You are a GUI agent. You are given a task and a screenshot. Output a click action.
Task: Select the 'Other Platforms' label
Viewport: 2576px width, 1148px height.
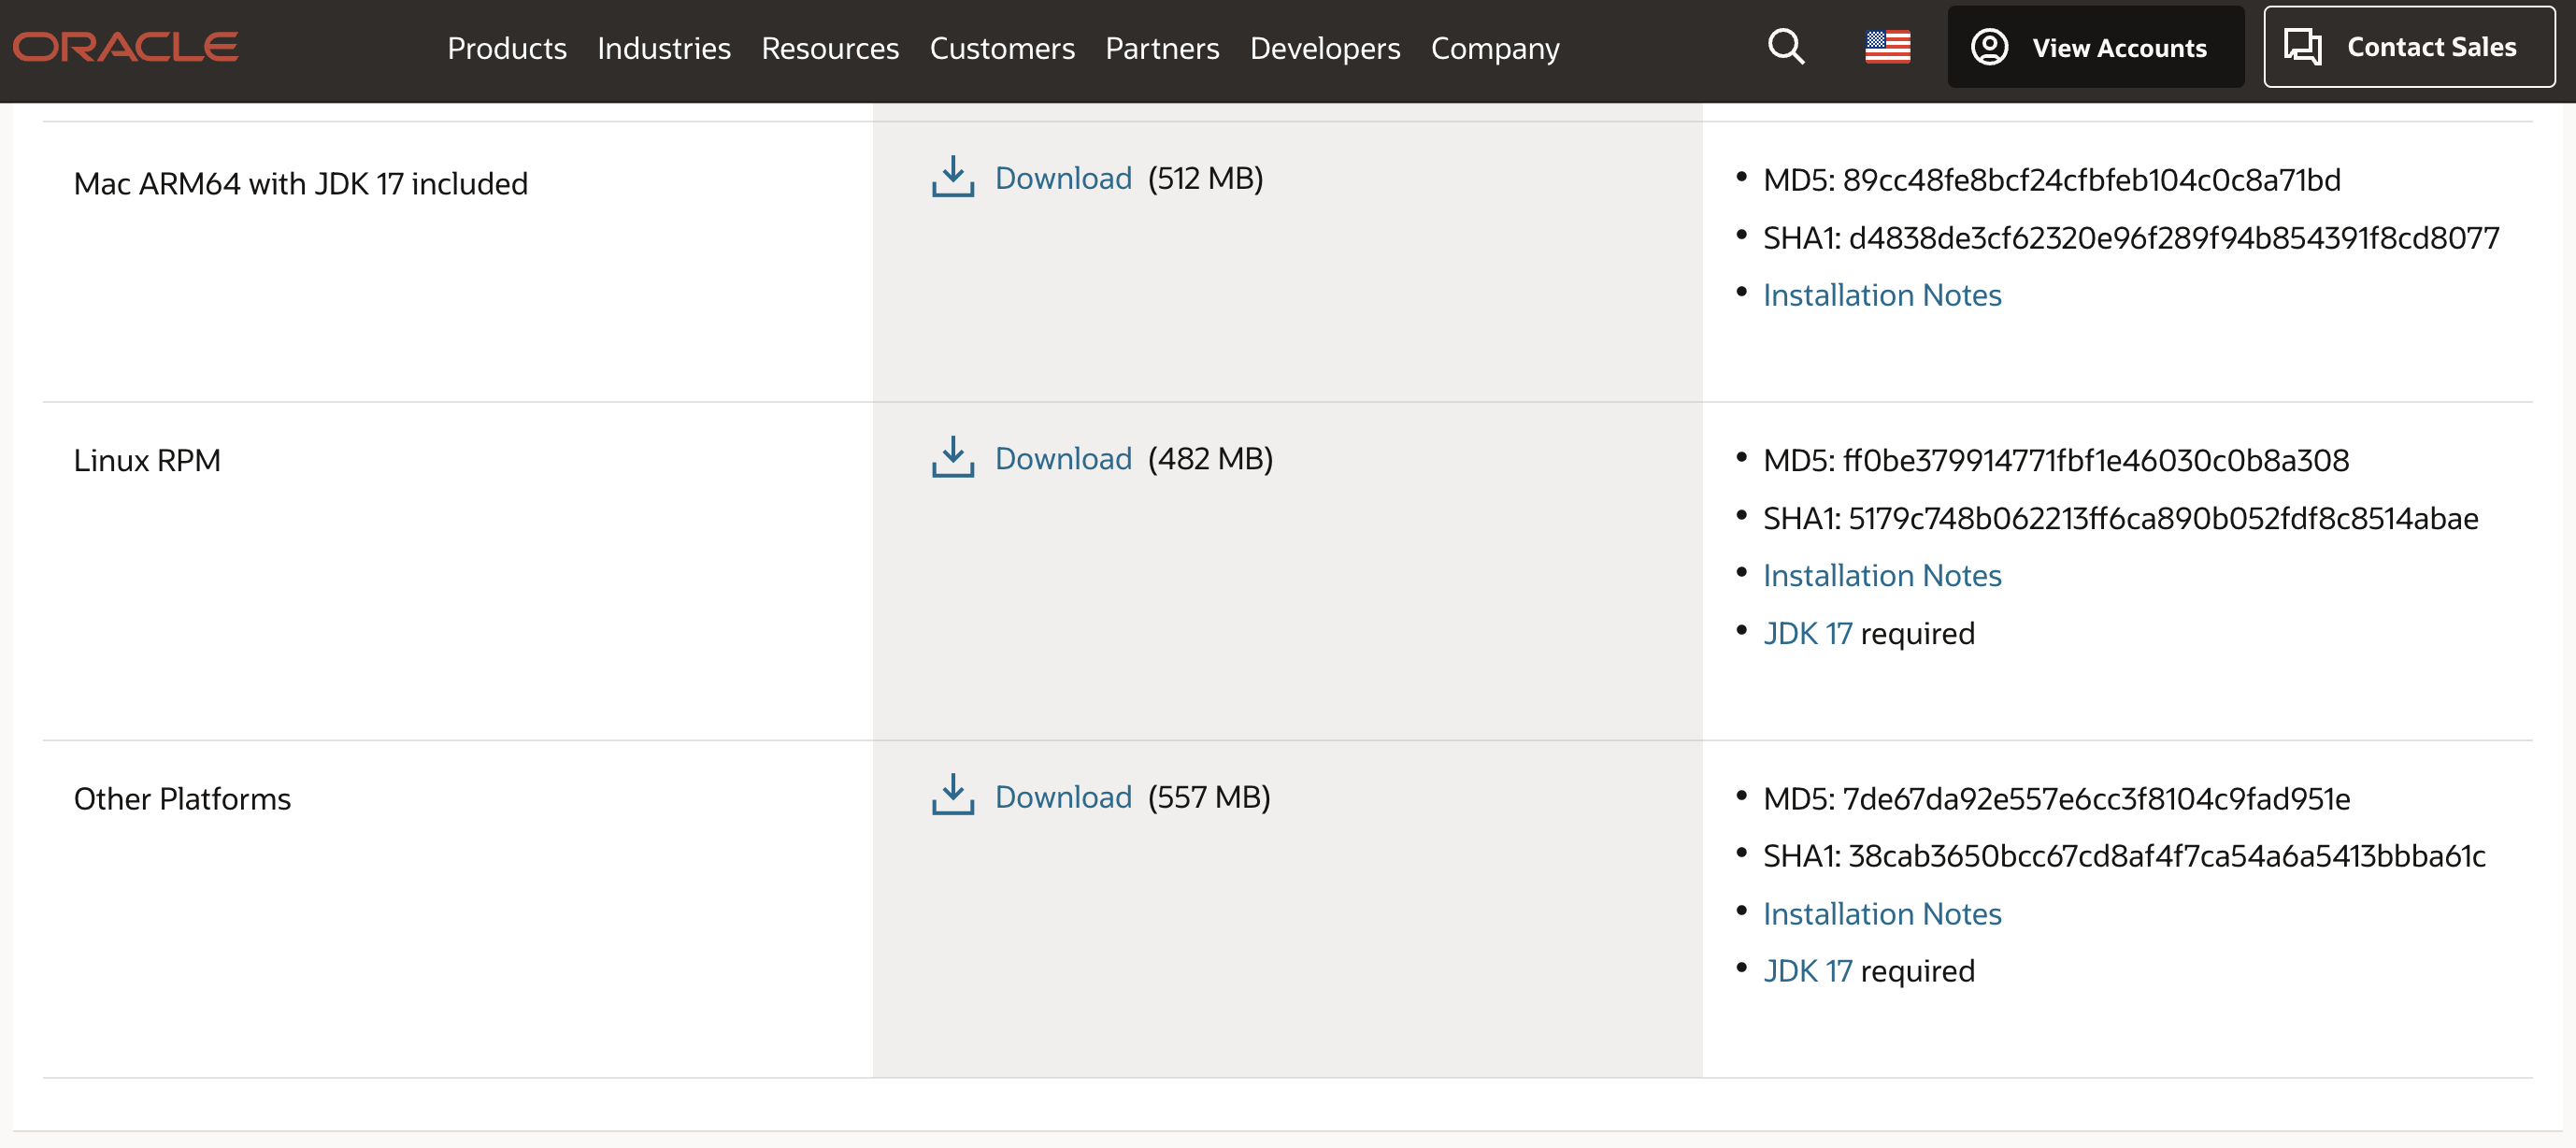182,799
